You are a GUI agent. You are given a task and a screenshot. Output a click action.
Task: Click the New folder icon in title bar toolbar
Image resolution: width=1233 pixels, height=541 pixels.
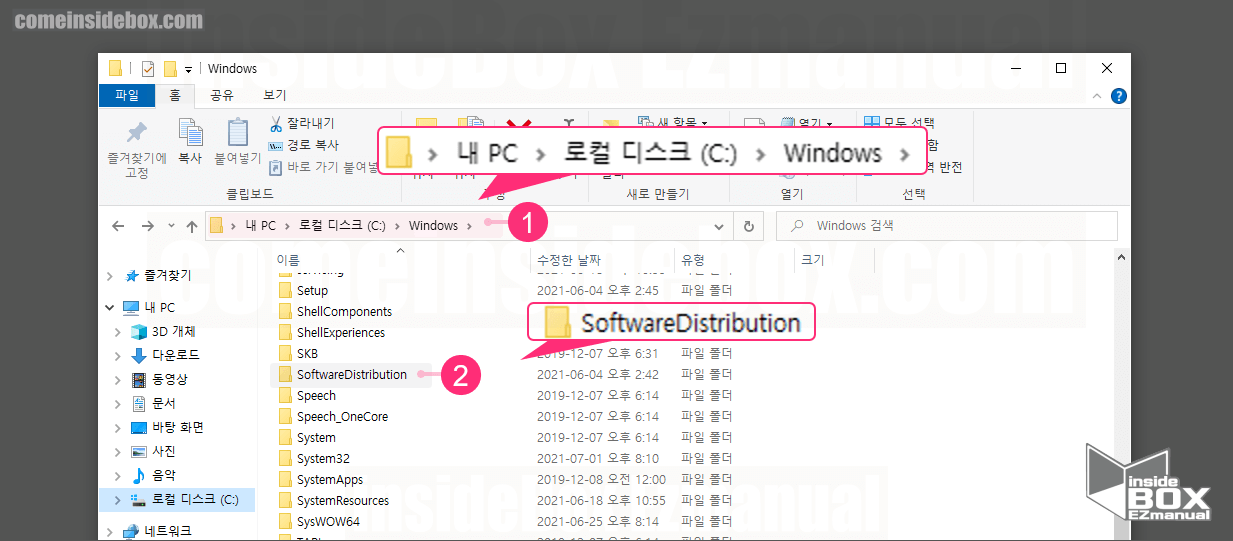coord(170,69)
